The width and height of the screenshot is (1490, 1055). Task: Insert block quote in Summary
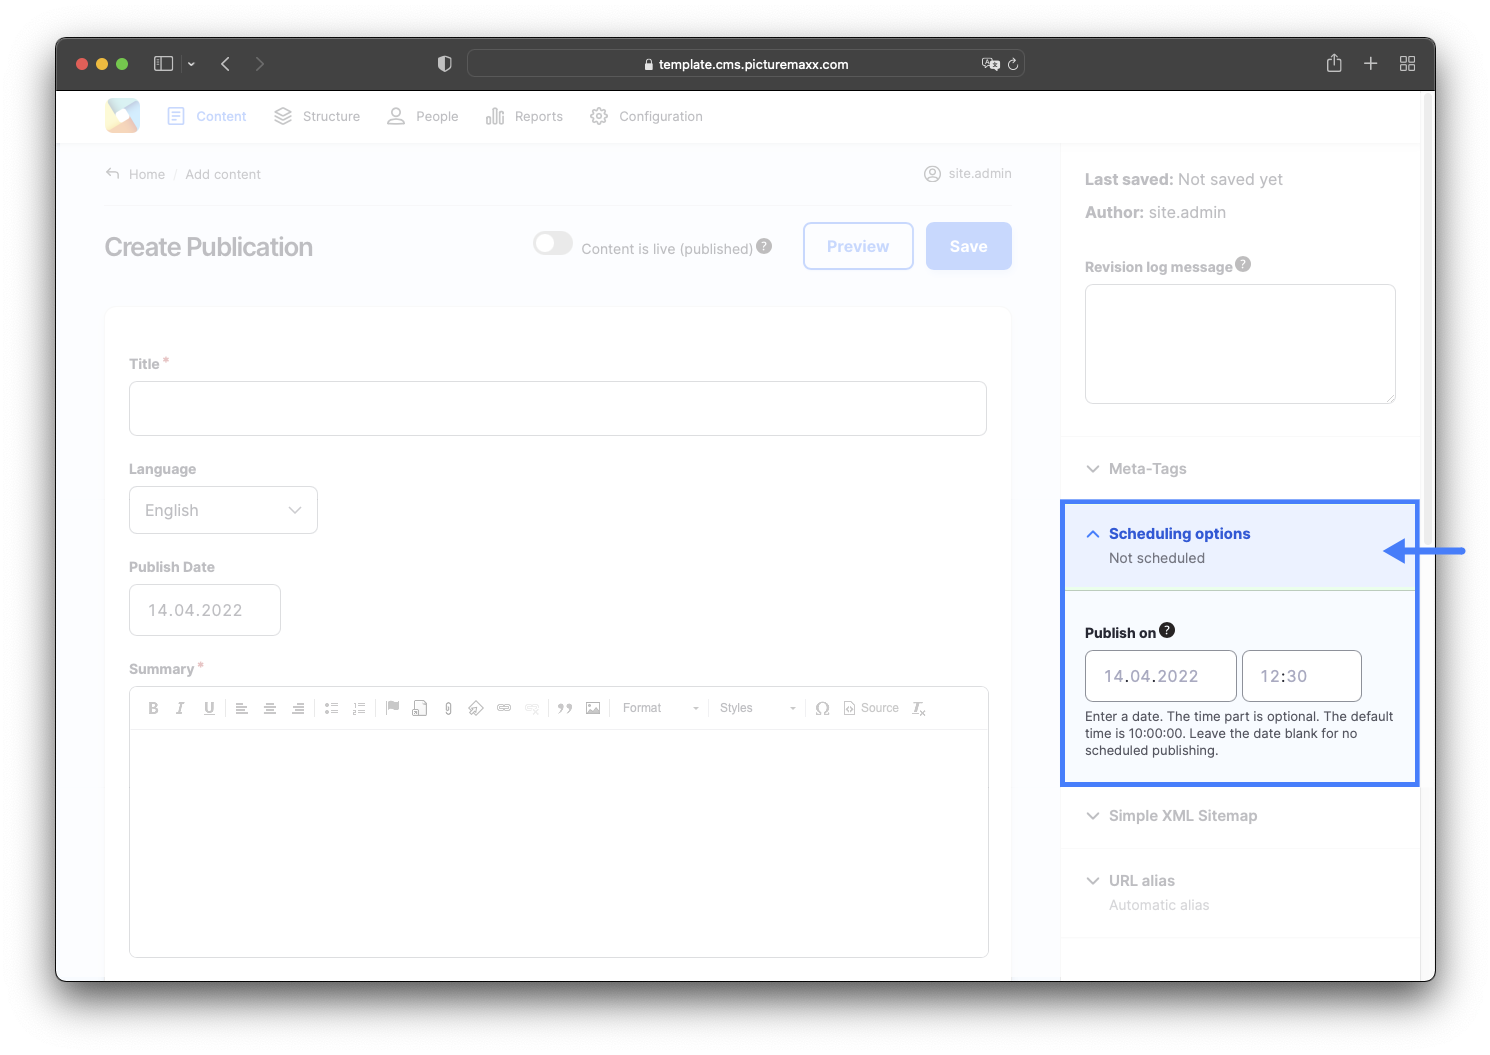click(565, 708)
